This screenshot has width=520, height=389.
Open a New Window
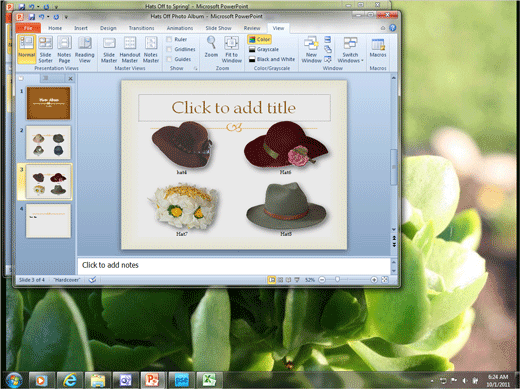tap(311, 50)
